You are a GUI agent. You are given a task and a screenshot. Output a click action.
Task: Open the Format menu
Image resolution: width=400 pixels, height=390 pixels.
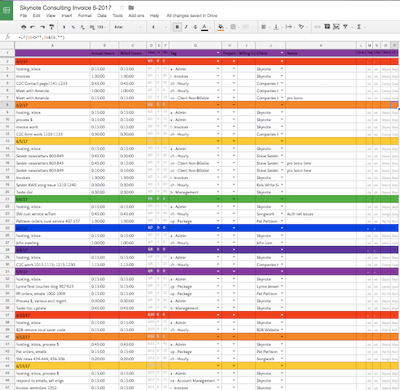click(85, 16)
